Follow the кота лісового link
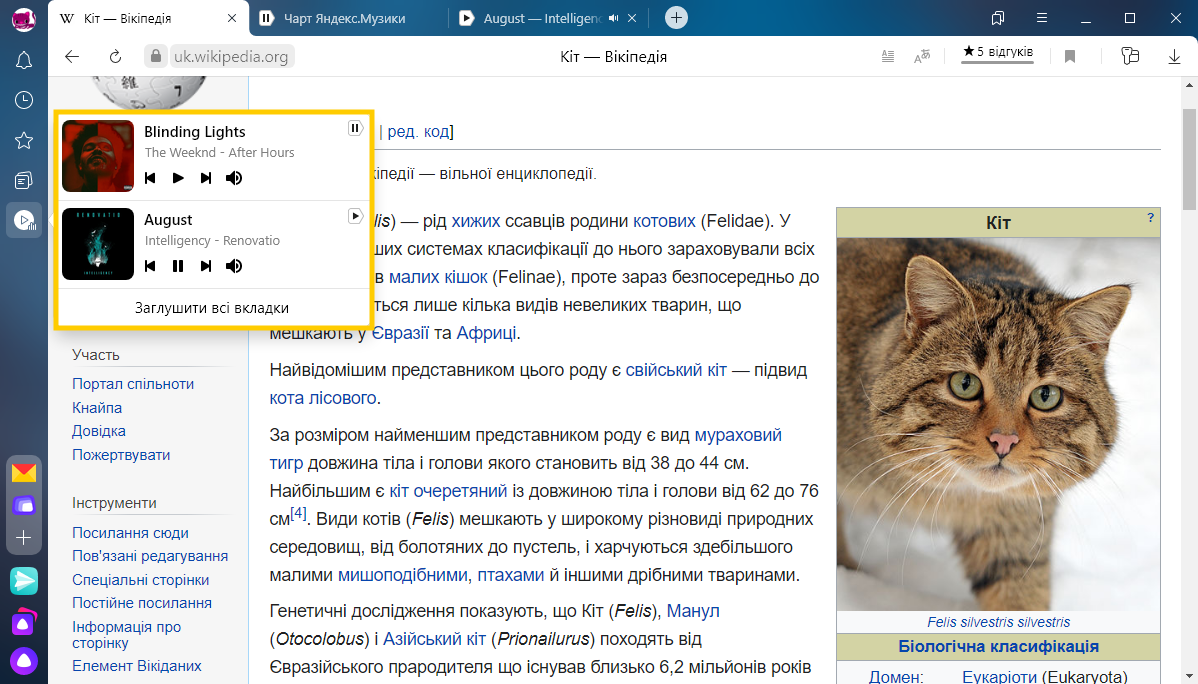 click(322, 398)
